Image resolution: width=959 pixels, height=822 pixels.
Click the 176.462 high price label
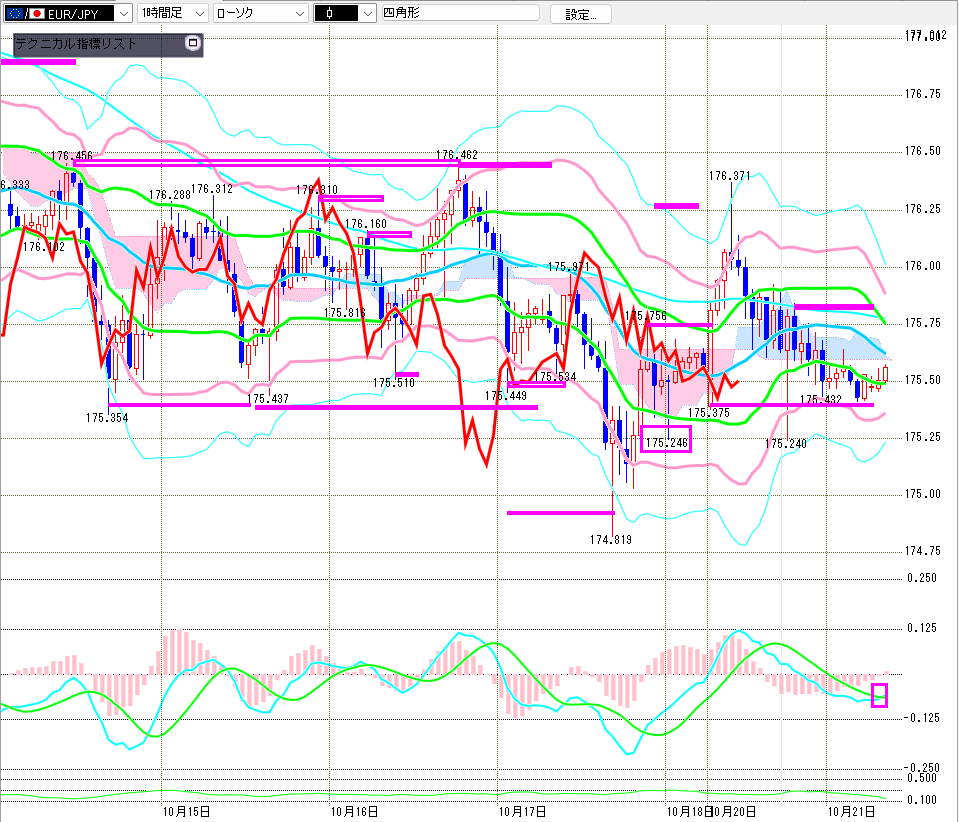coord(457,155)
